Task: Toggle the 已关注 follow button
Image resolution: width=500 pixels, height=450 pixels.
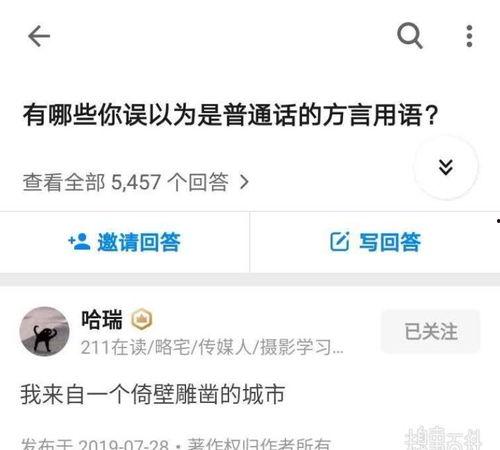Action: (431, 332)
